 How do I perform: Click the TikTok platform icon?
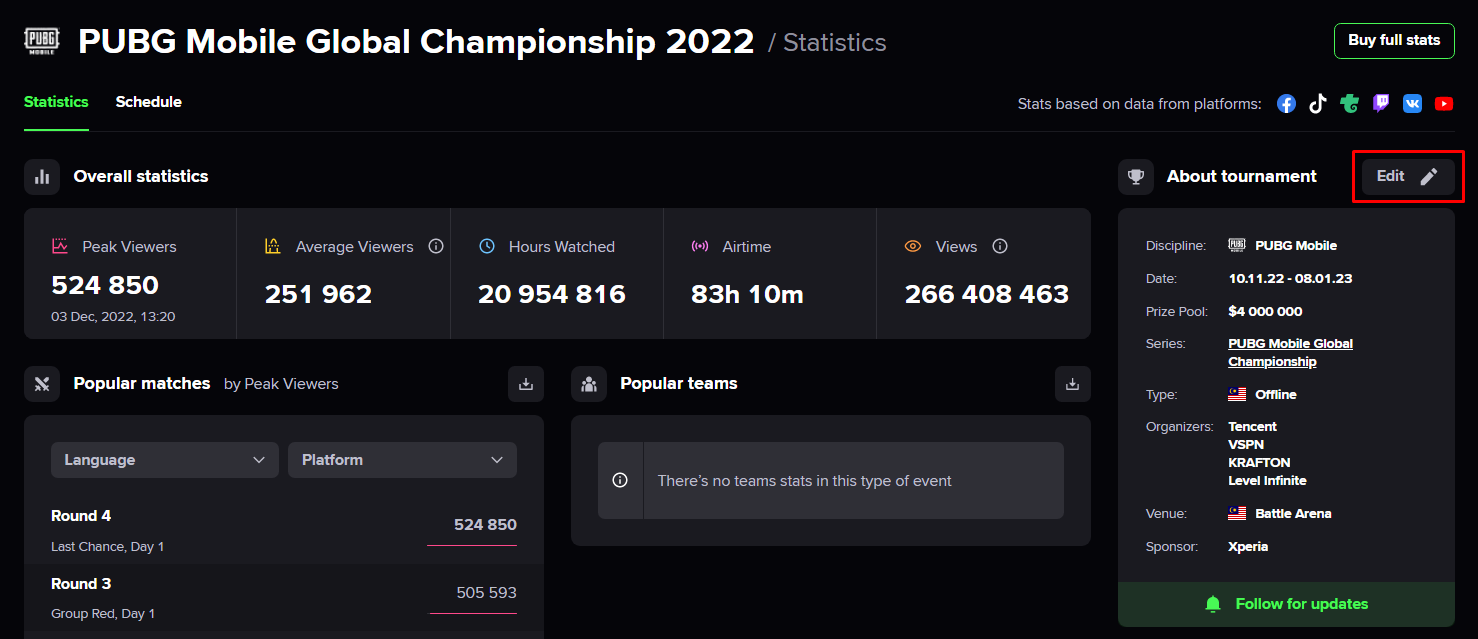[1318, 103]
